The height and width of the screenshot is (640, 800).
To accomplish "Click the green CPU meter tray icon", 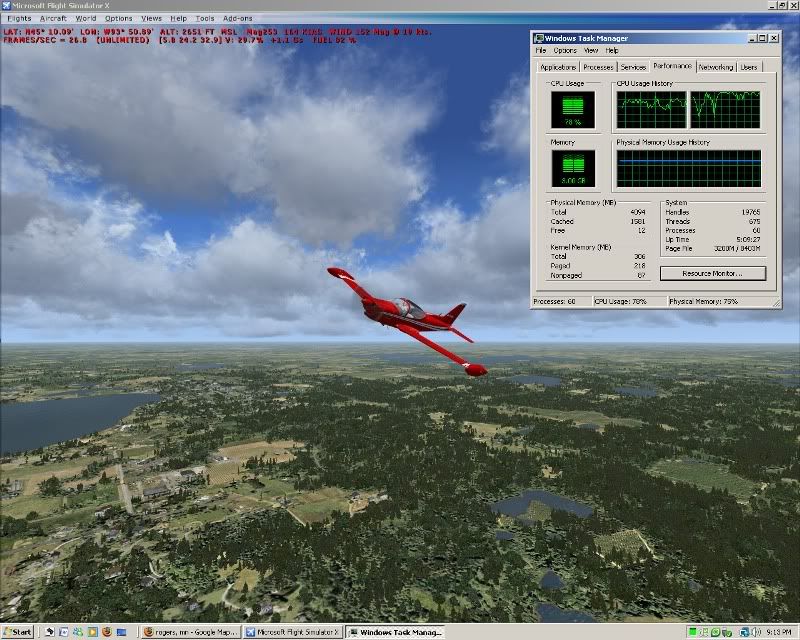I will click(x=692, y=632).
